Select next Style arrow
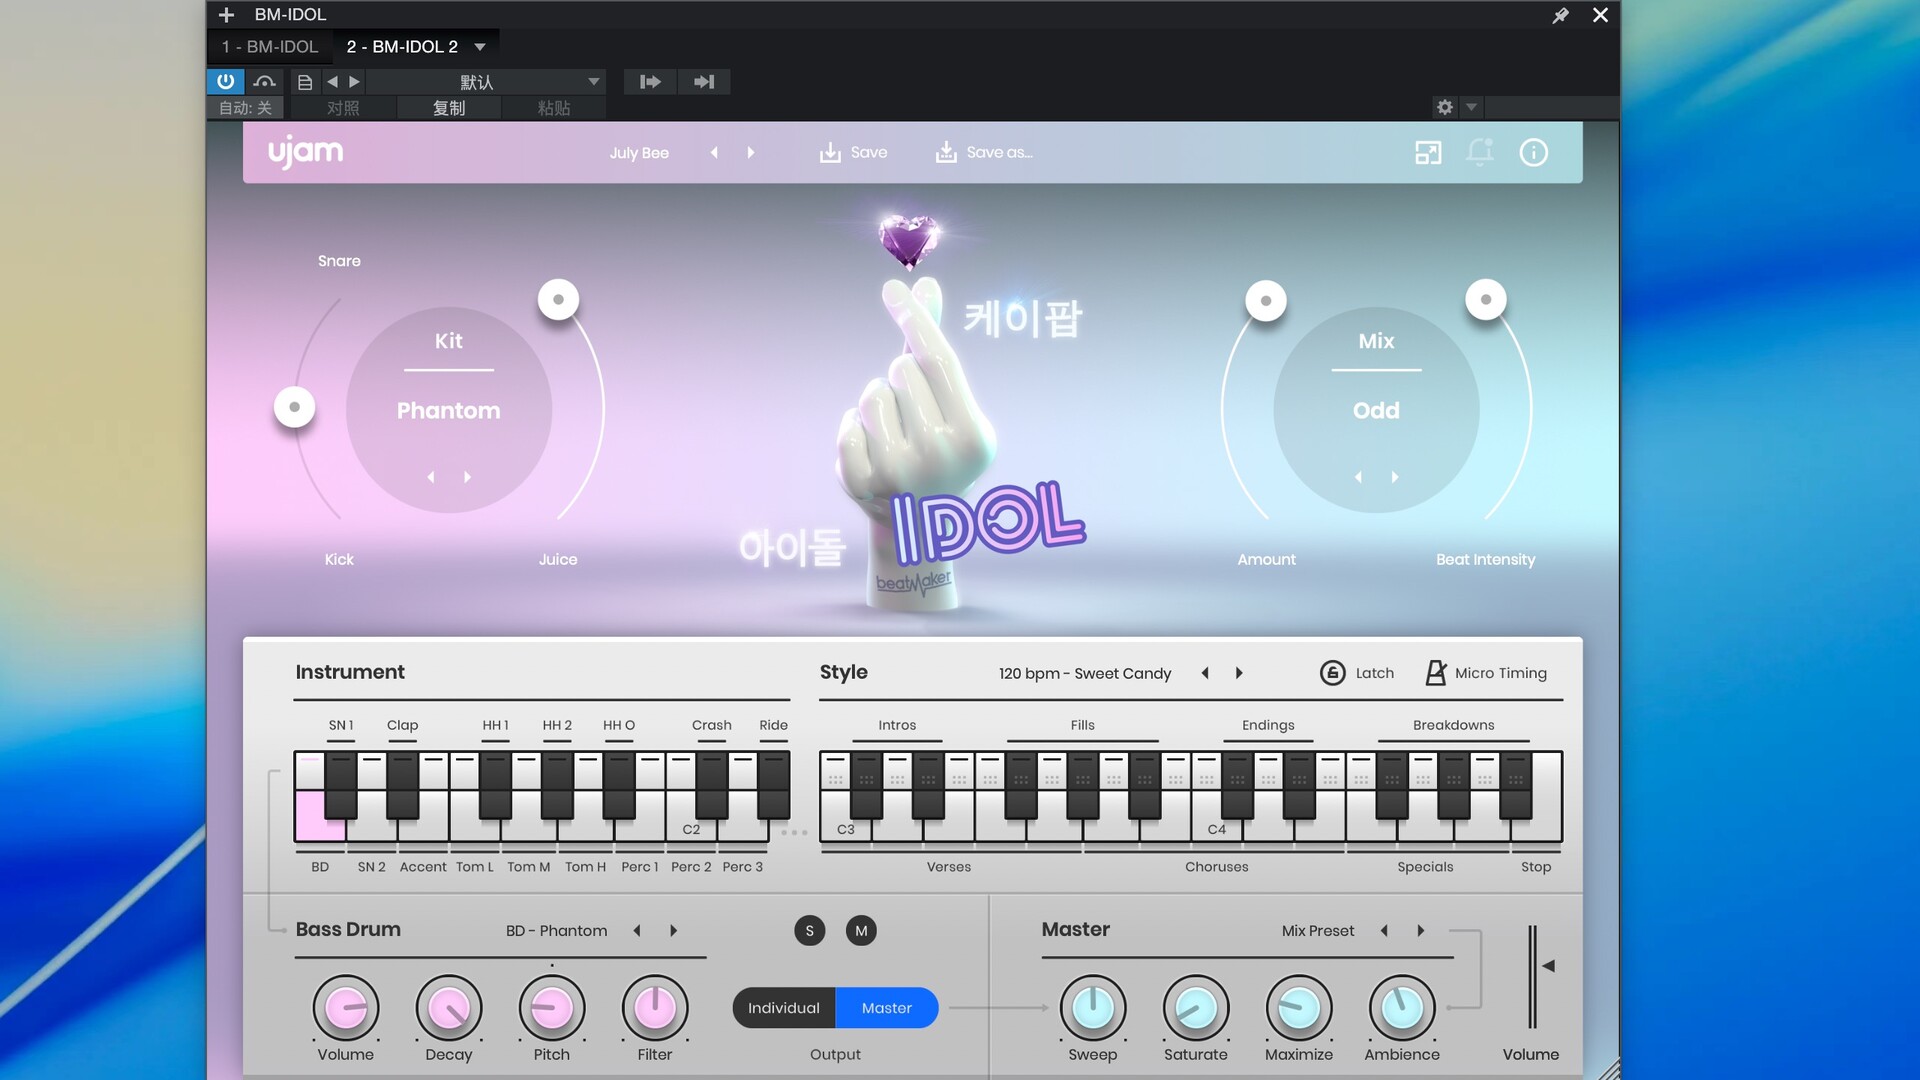Screen dimensions: 1920x1080 [1239, 674]
